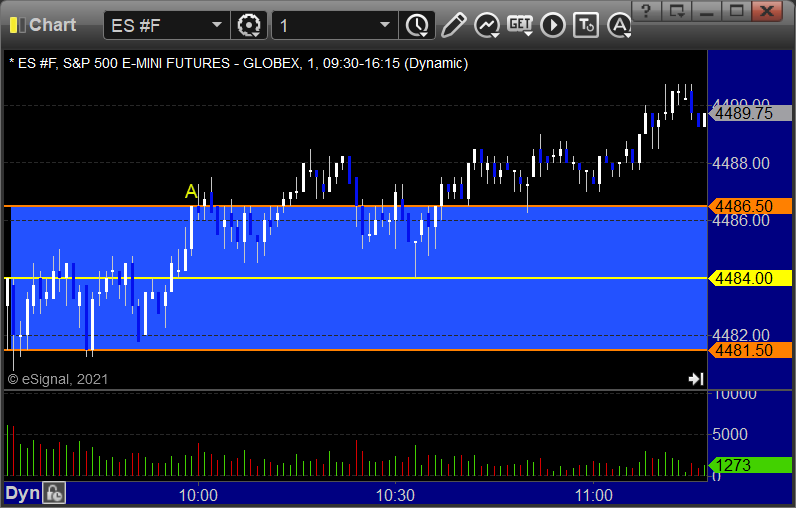Maximize the Chart window
This screenshot has width=796, height=508.
(x=737, y=11)
